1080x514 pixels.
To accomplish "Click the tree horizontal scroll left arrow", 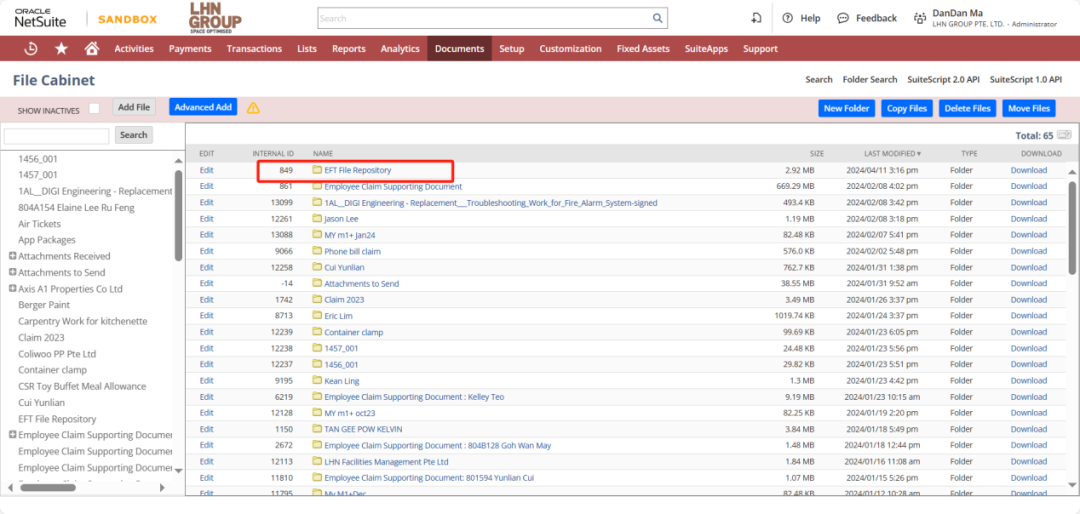I will (x=8, y=487).
